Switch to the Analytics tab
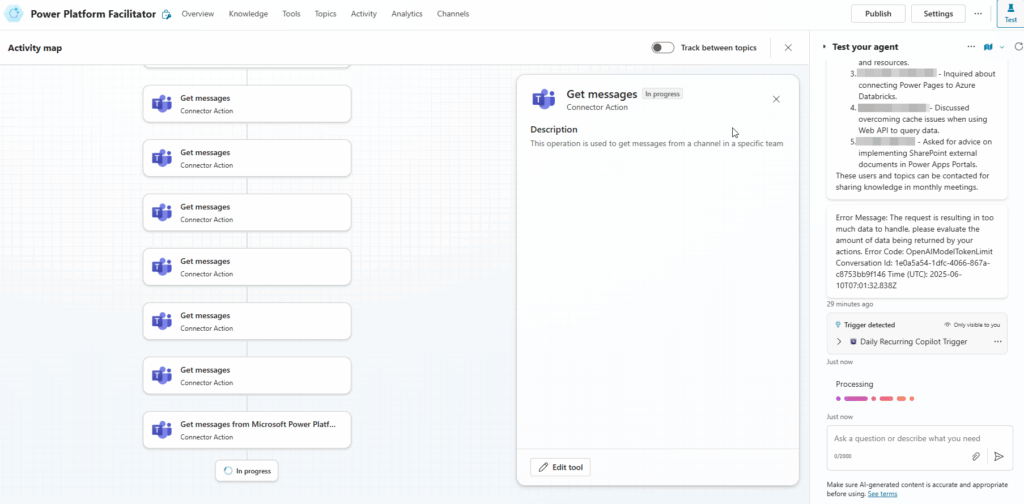 click(x=407, y=14)
